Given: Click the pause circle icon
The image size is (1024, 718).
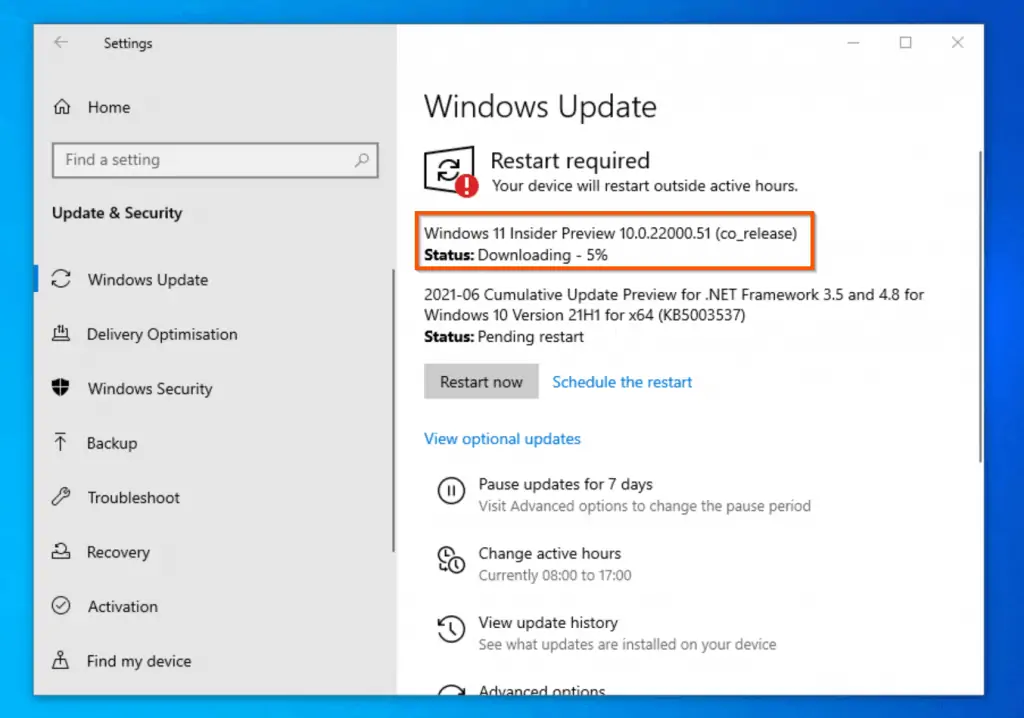Looking at the screenshot, I should [x=451, y=491].
